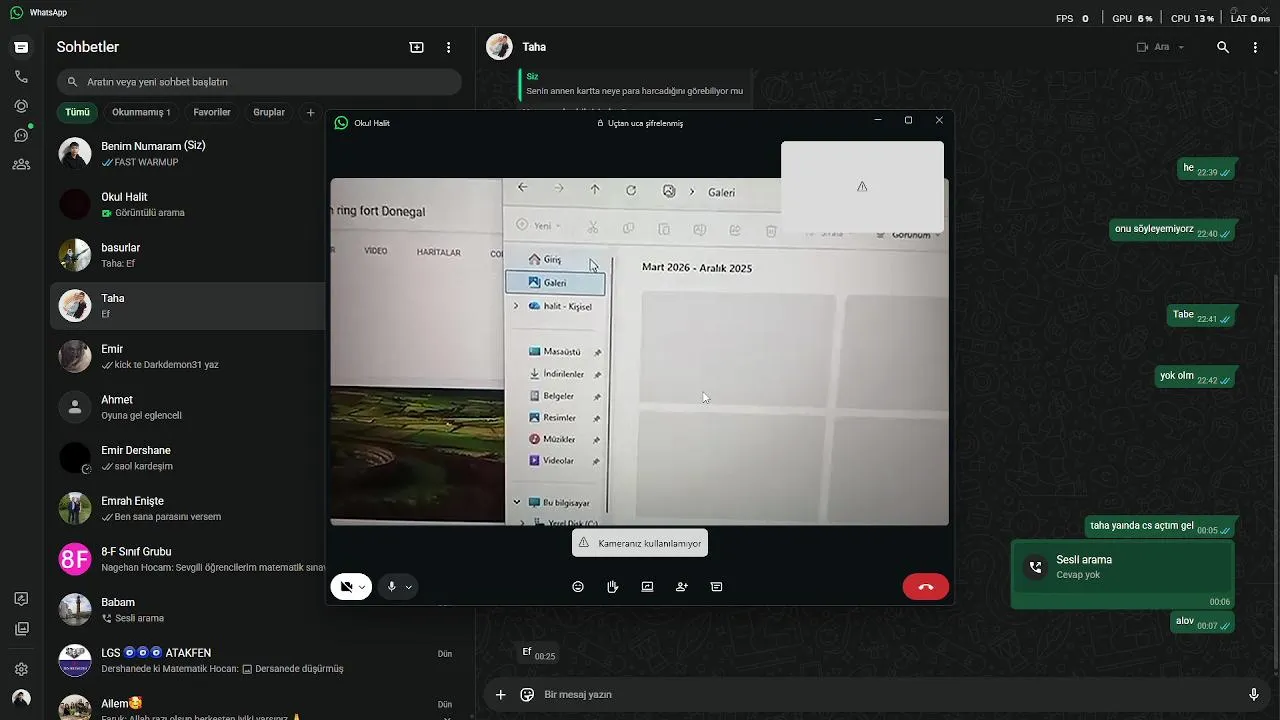
Task: Open the Ara call dropdown in Taha header
Action: click(1161, 47)
